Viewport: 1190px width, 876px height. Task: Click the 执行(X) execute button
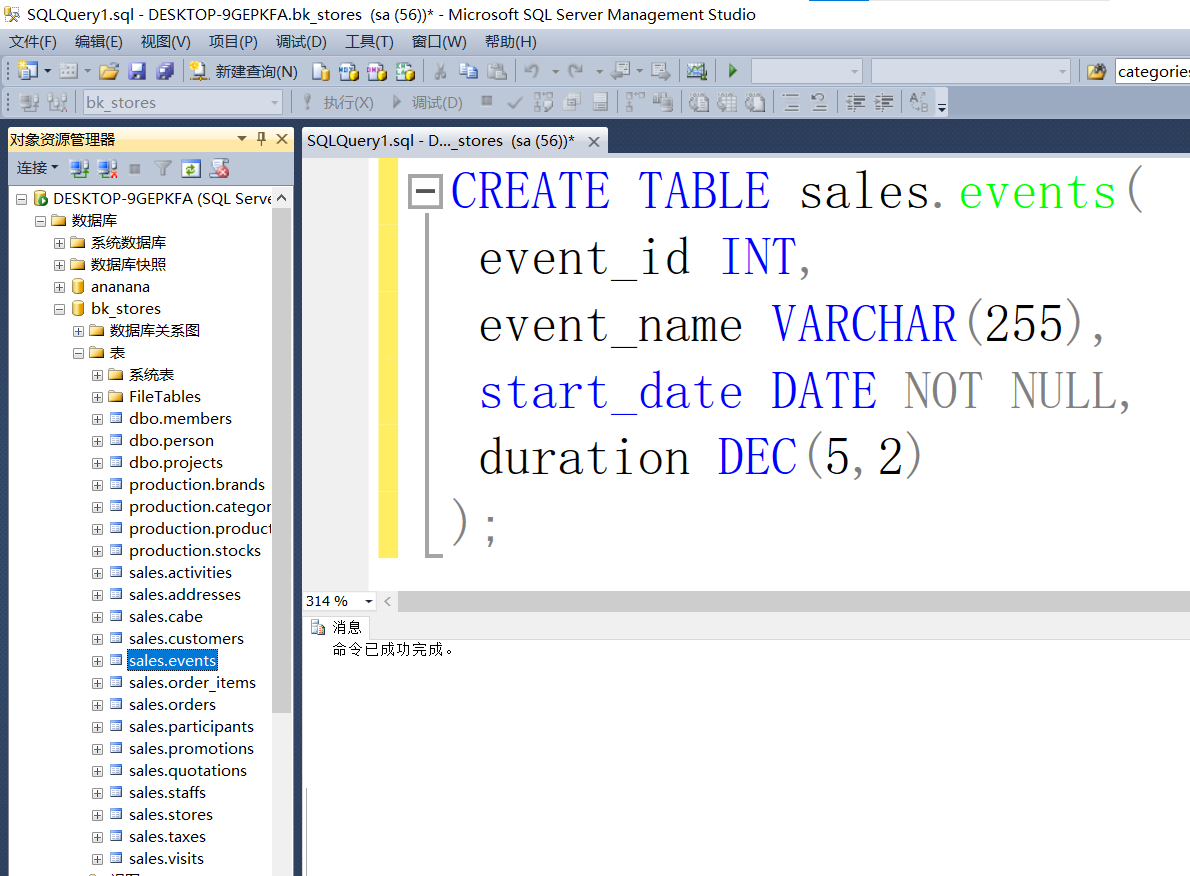click(338, 102)
